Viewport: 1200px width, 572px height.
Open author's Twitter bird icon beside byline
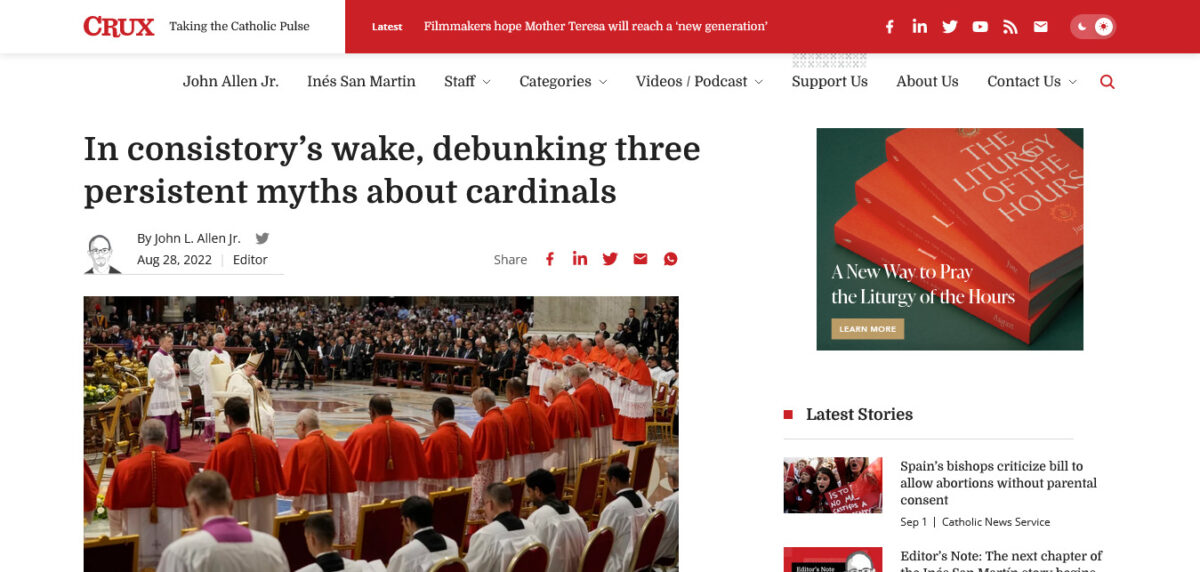262,238
